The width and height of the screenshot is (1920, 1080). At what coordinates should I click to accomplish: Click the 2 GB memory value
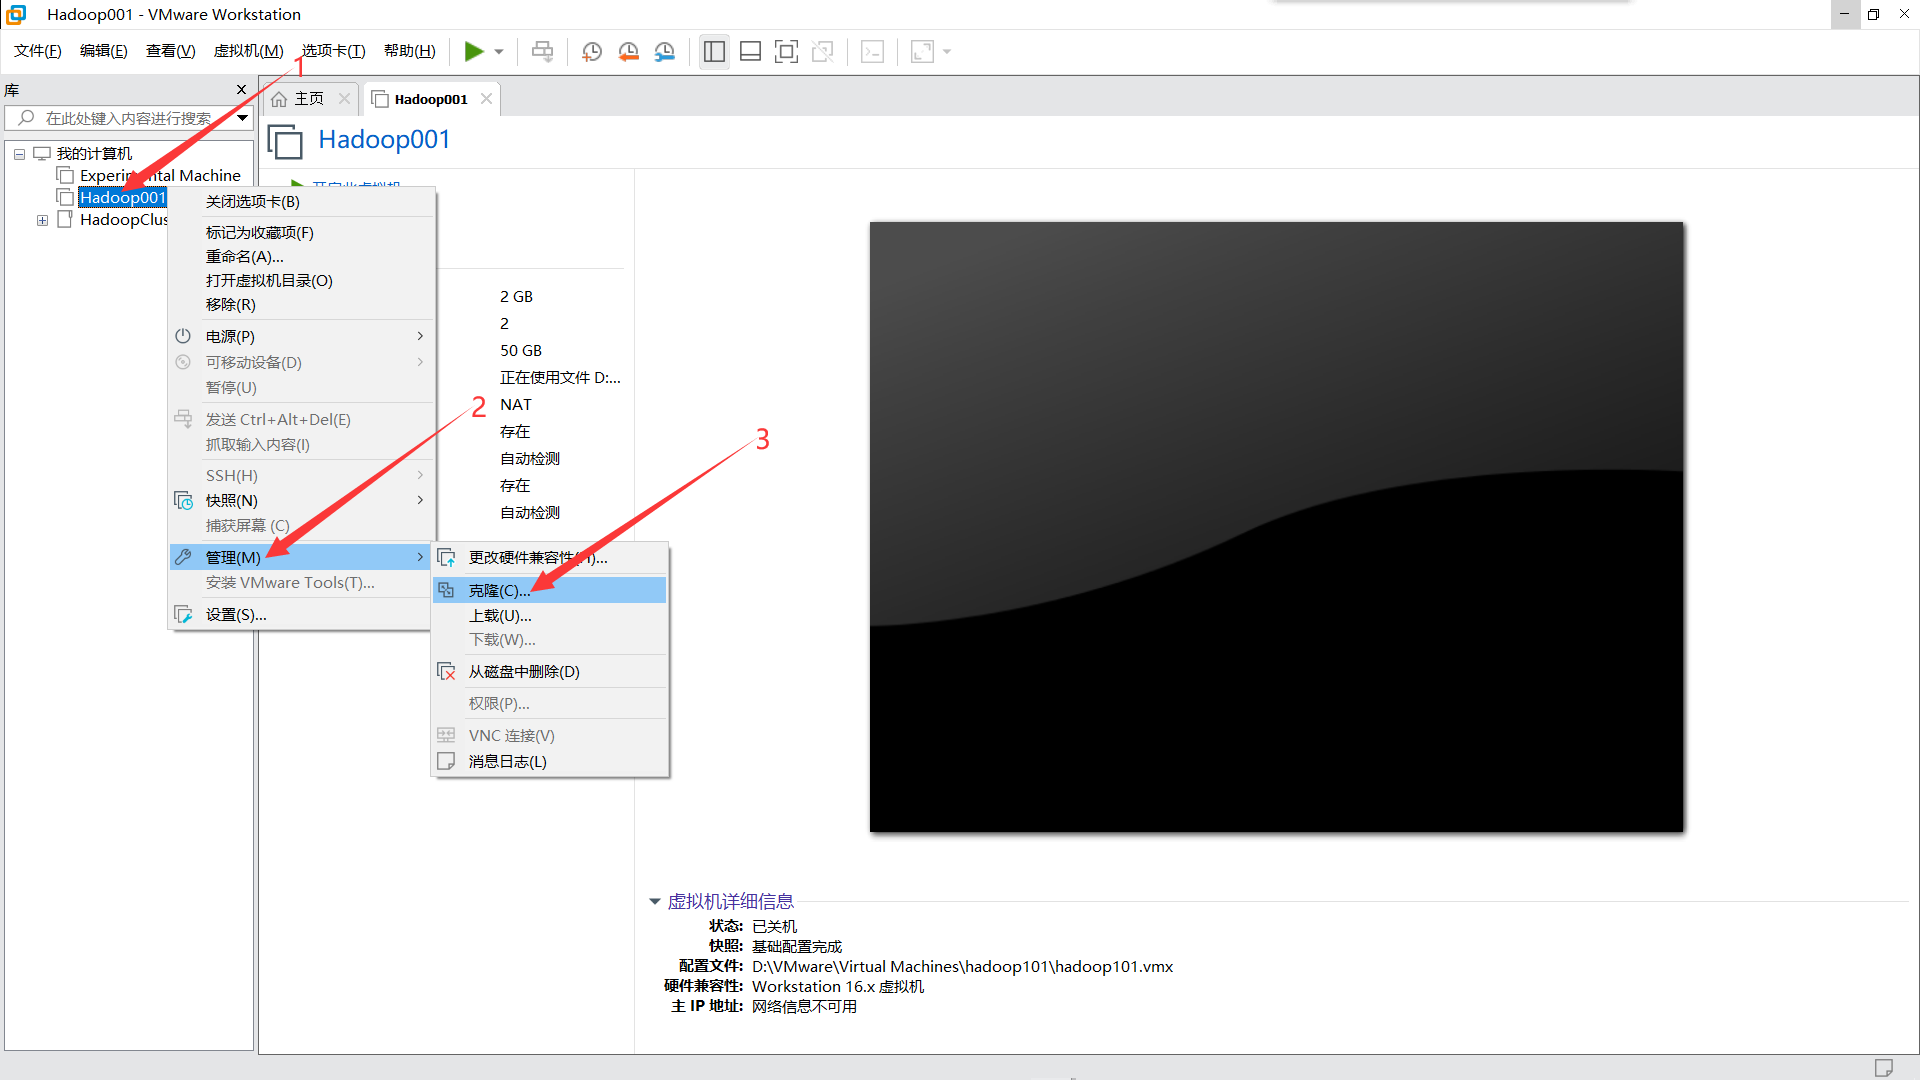point(516,296)
